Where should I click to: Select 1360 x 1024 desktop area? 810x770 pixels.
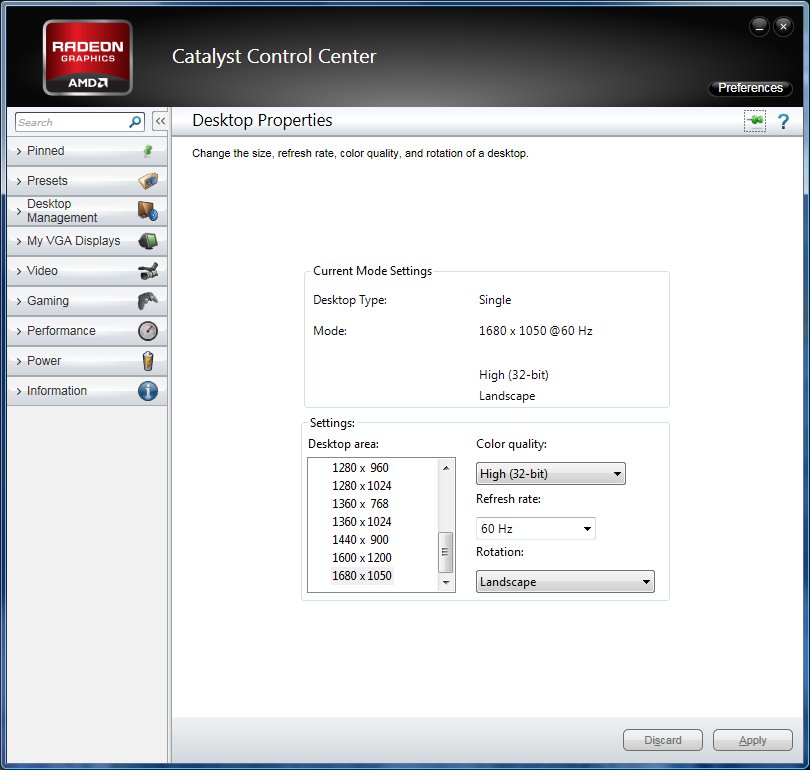(x=362, y=522)
